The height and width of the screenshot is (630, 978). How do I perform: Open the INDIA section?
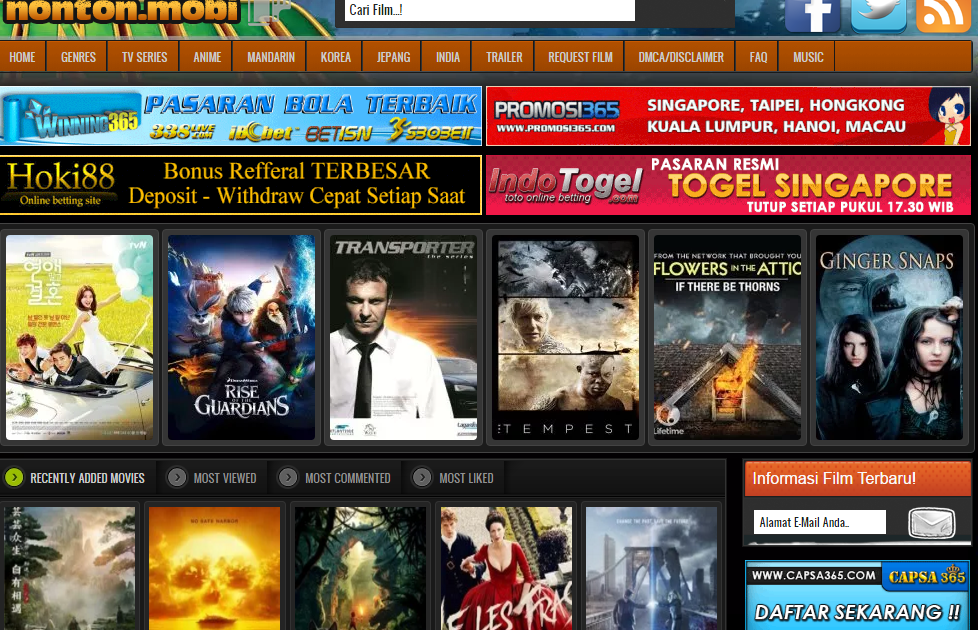[447, 57]
